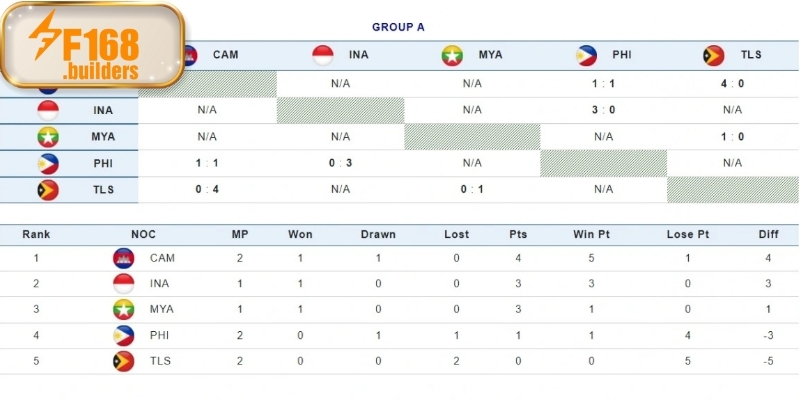Click Indonesia flag in column header
Image resolution: width=800 pixels, height=400 pixels.
pos(324,55)
